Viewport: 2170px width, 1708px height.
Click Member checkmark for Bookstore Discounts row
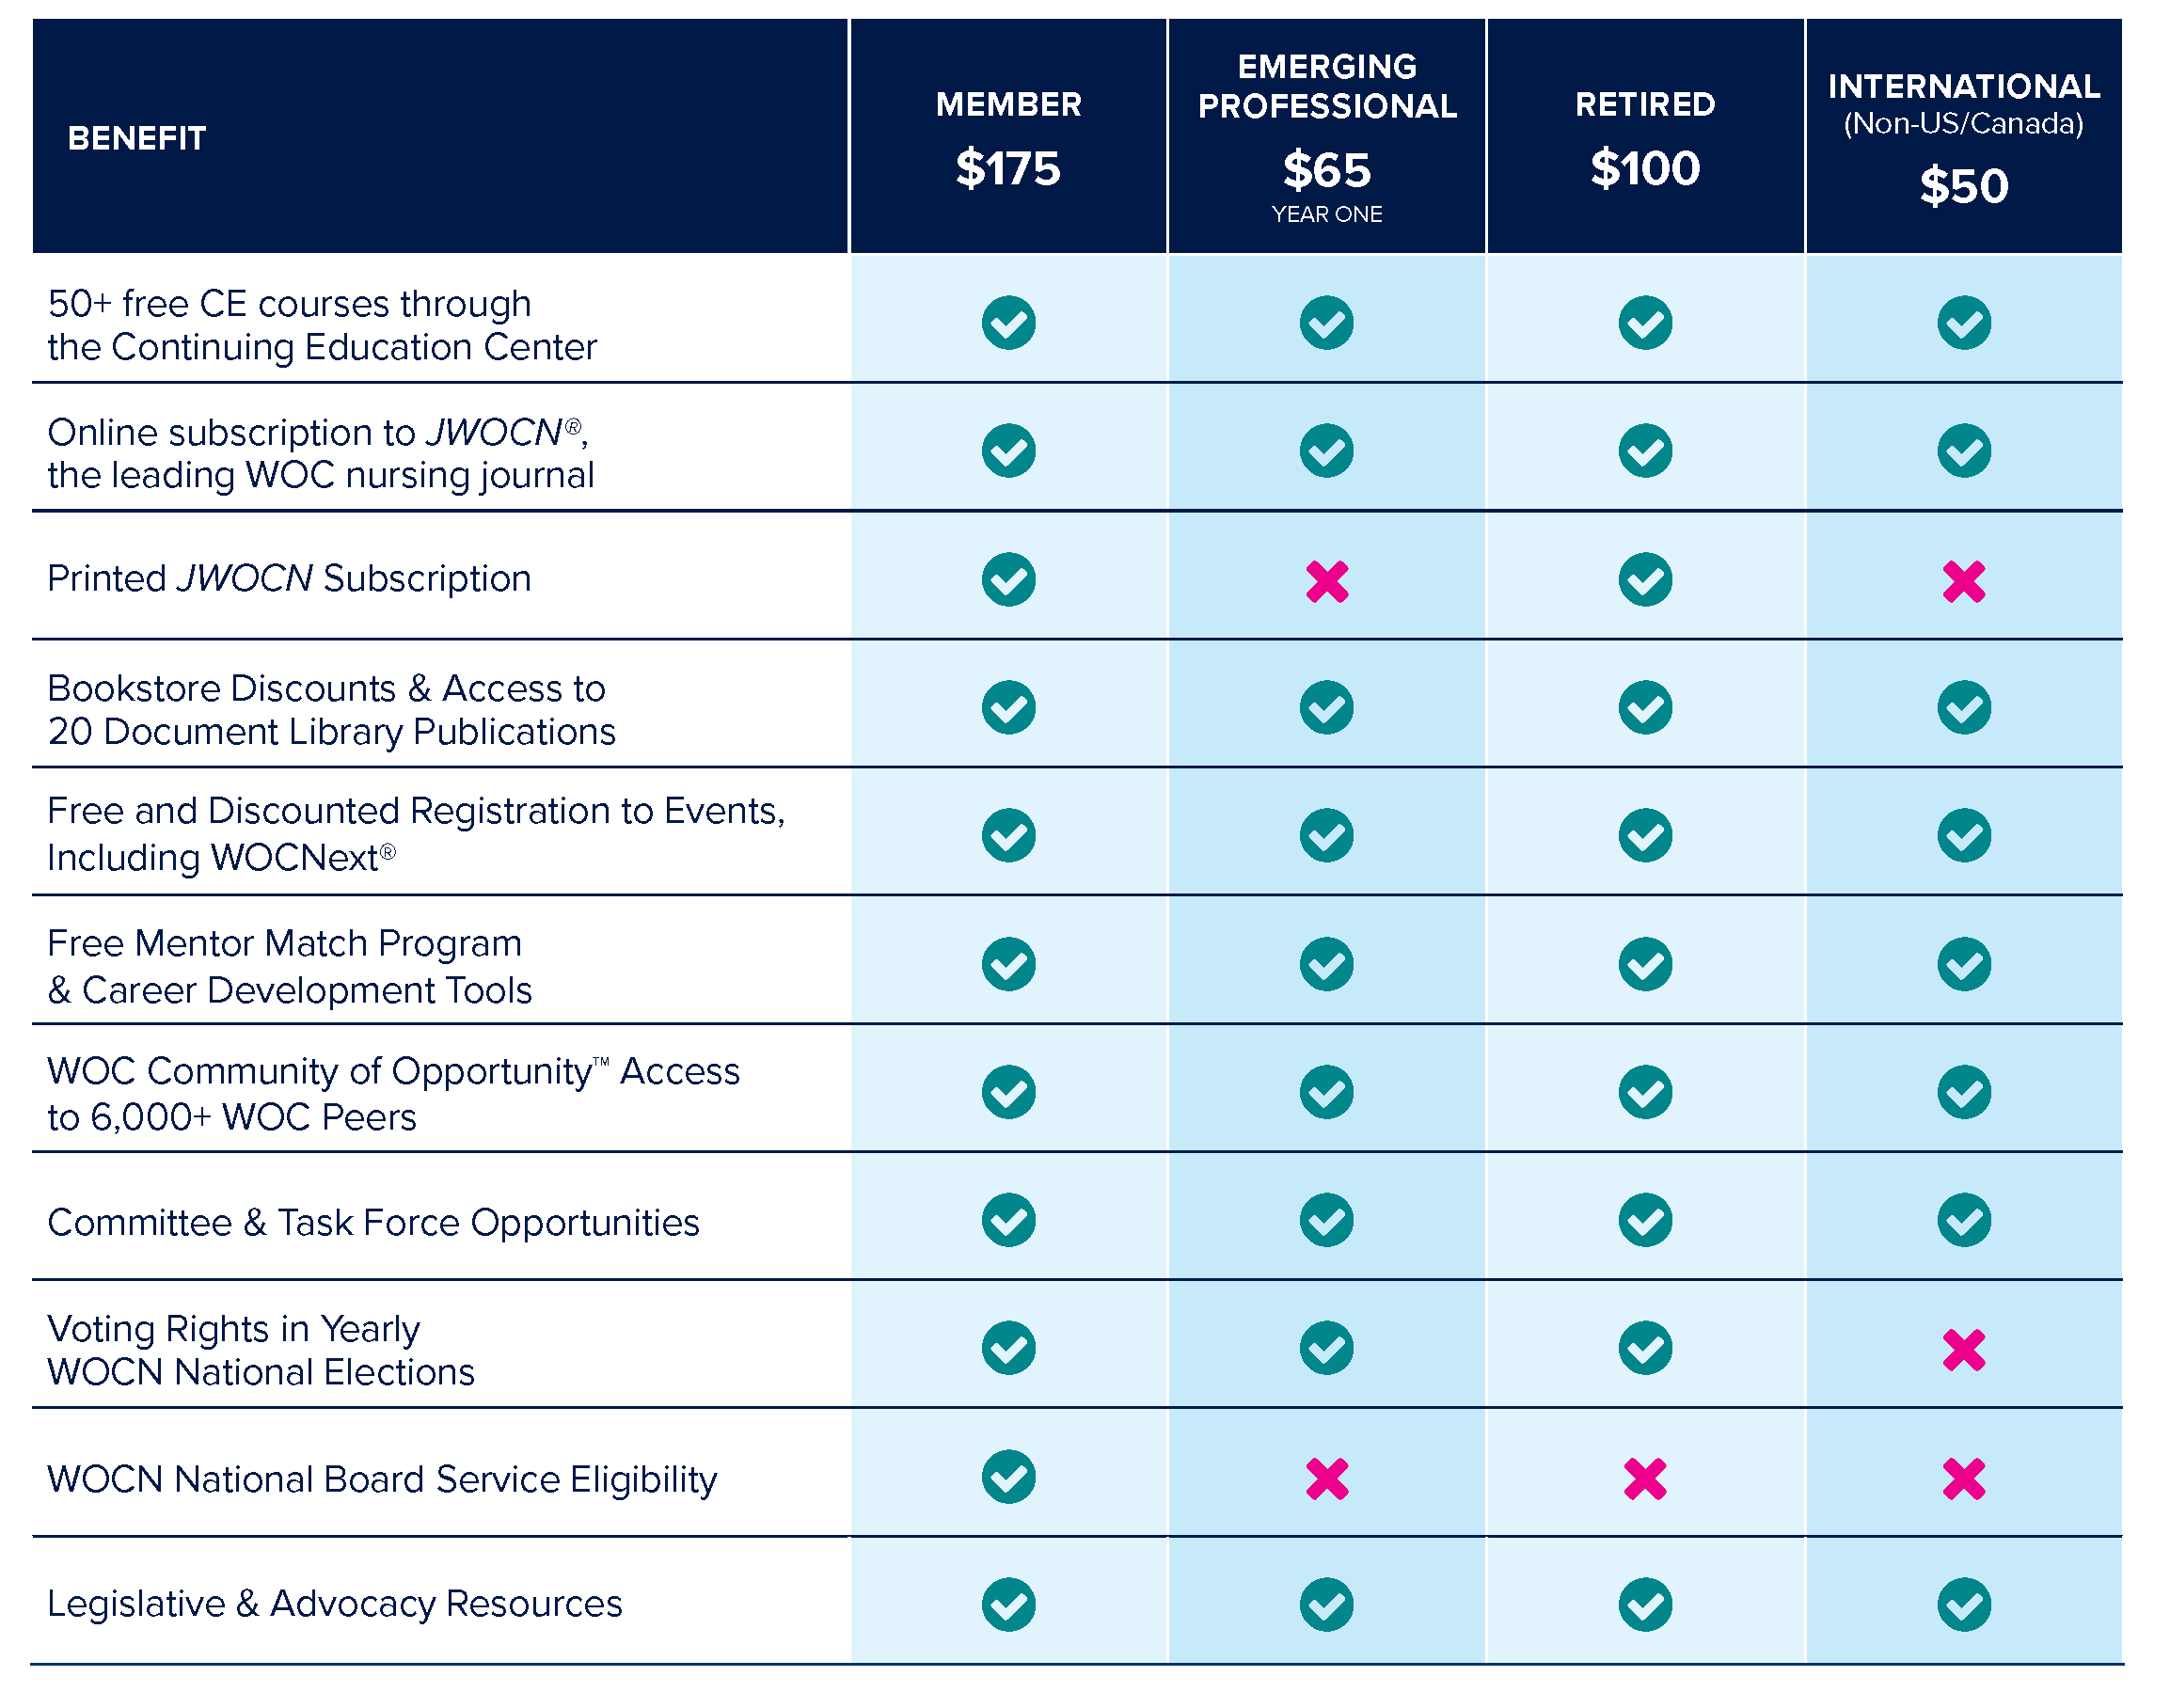(x=1008, y=708)
